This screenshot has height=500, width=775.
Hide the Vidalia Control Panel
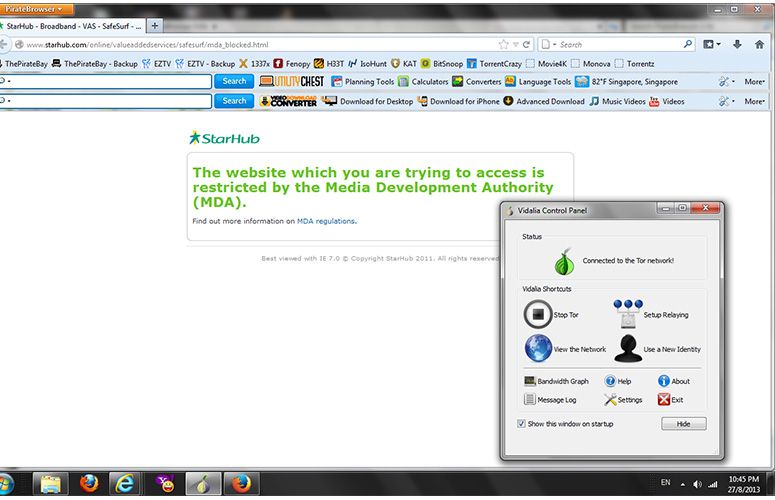click(684, 423)
